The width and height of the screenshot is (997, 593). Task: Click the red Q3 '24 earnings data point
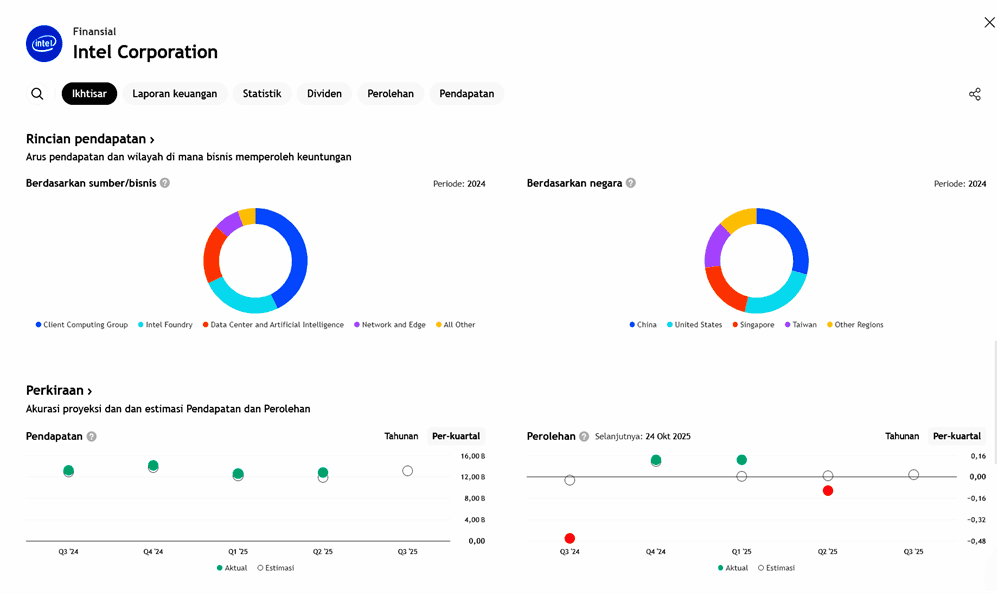click(x=569, y=538)
